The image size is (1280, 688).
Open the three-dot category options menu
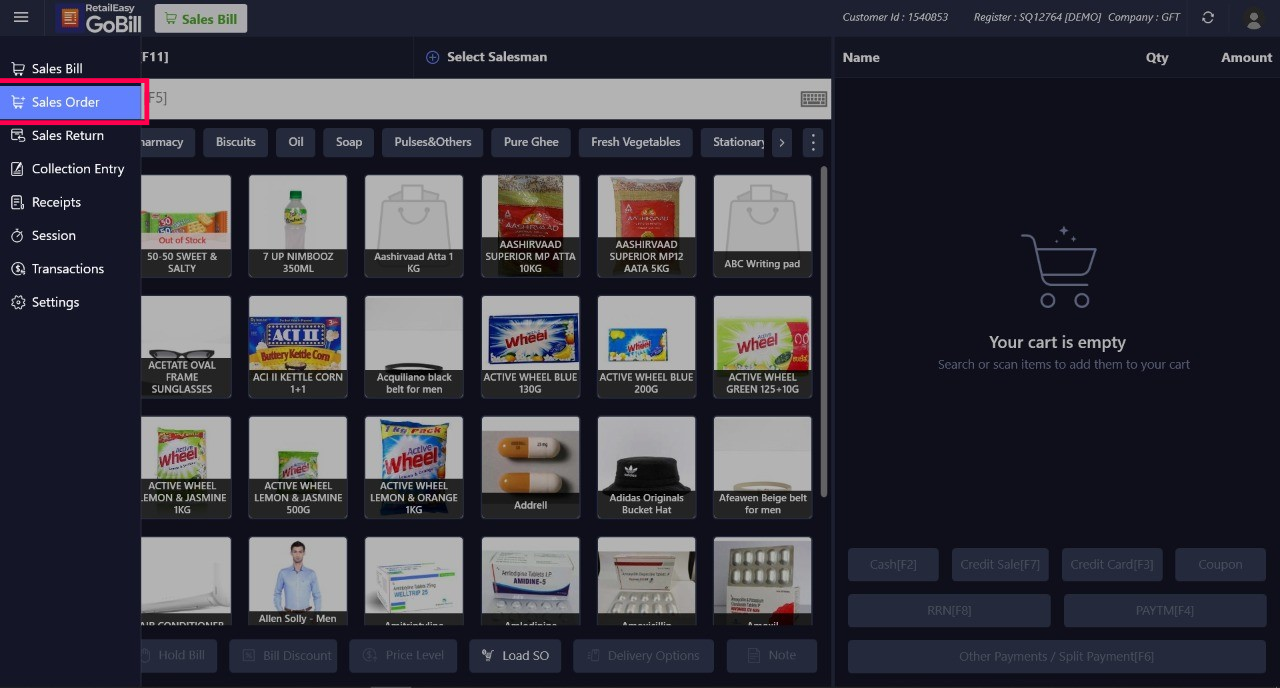point(813,143)
